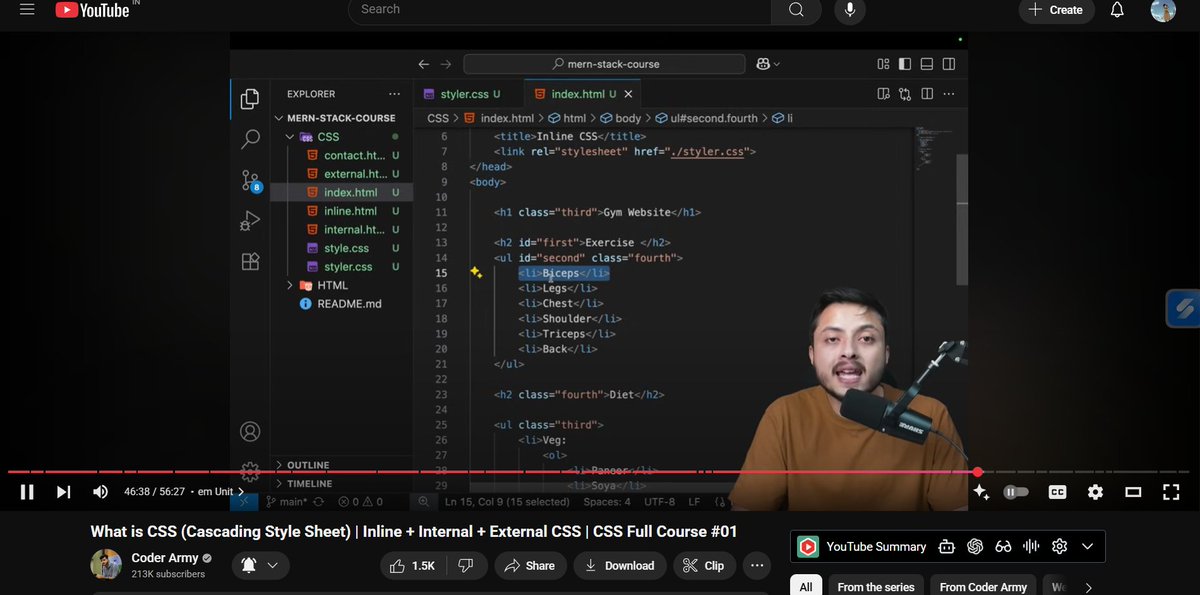Click the Download button under the video

point(620,565)
